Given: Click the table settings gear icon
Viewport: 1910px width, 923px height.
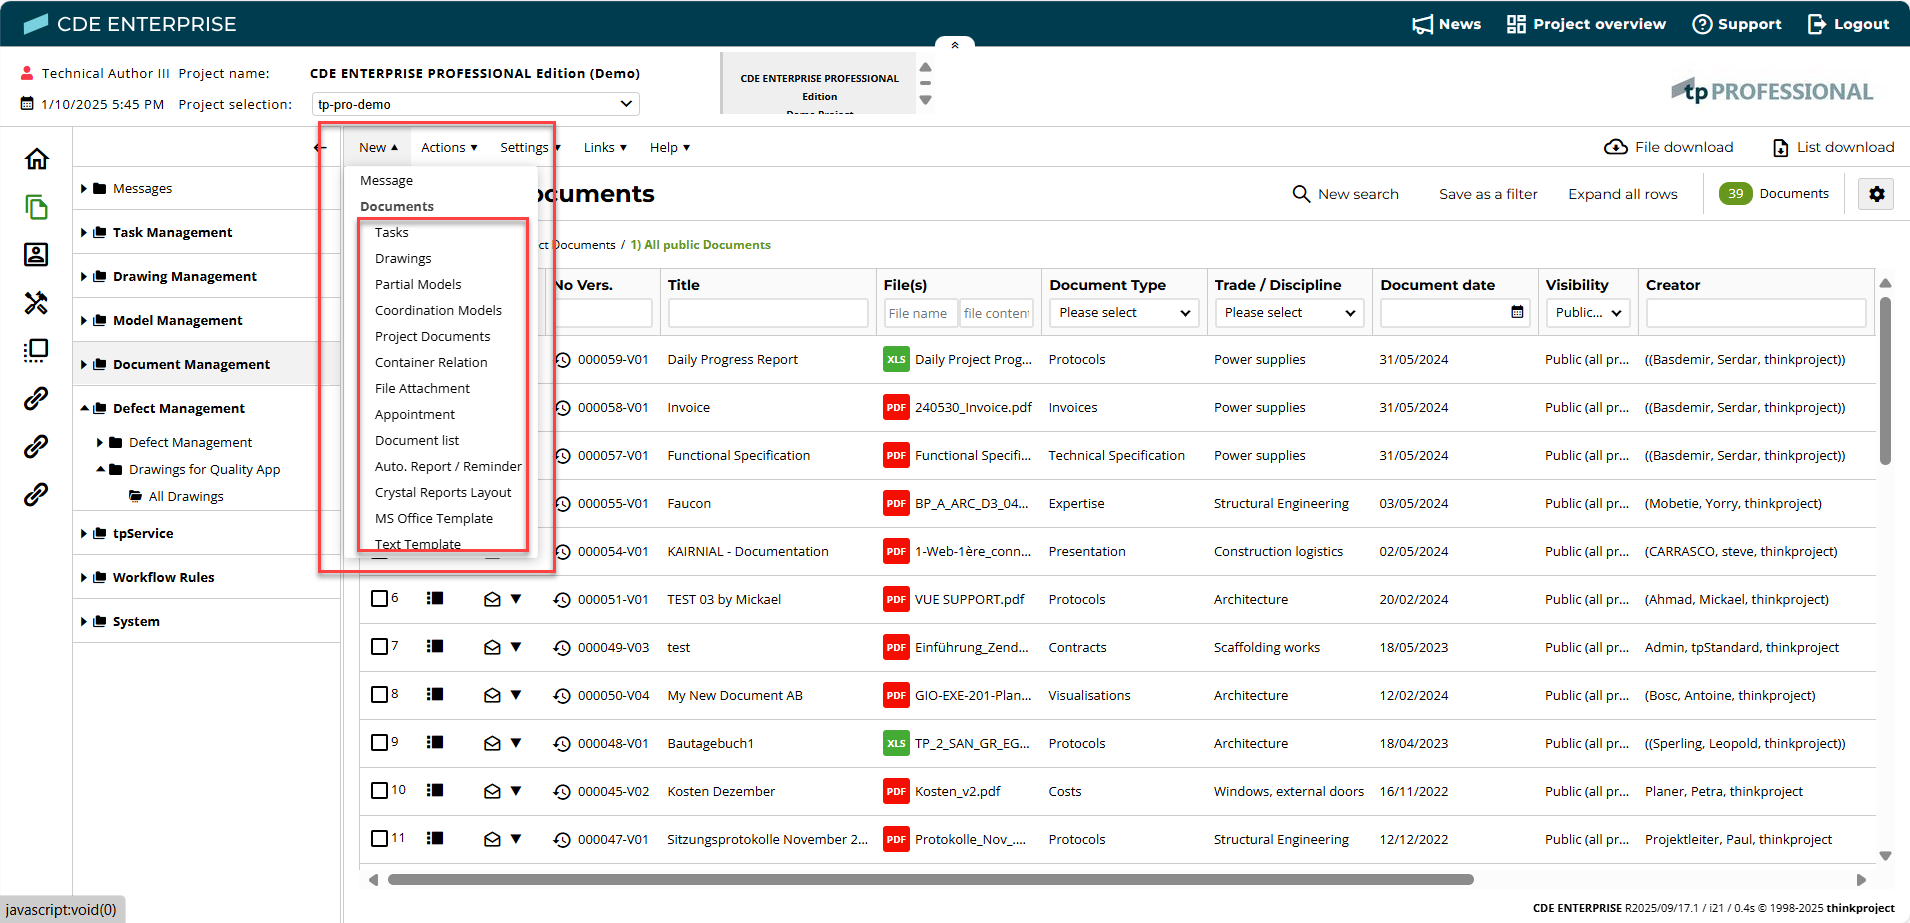Looking at the screenshot, I should [x=1876, y=194].
